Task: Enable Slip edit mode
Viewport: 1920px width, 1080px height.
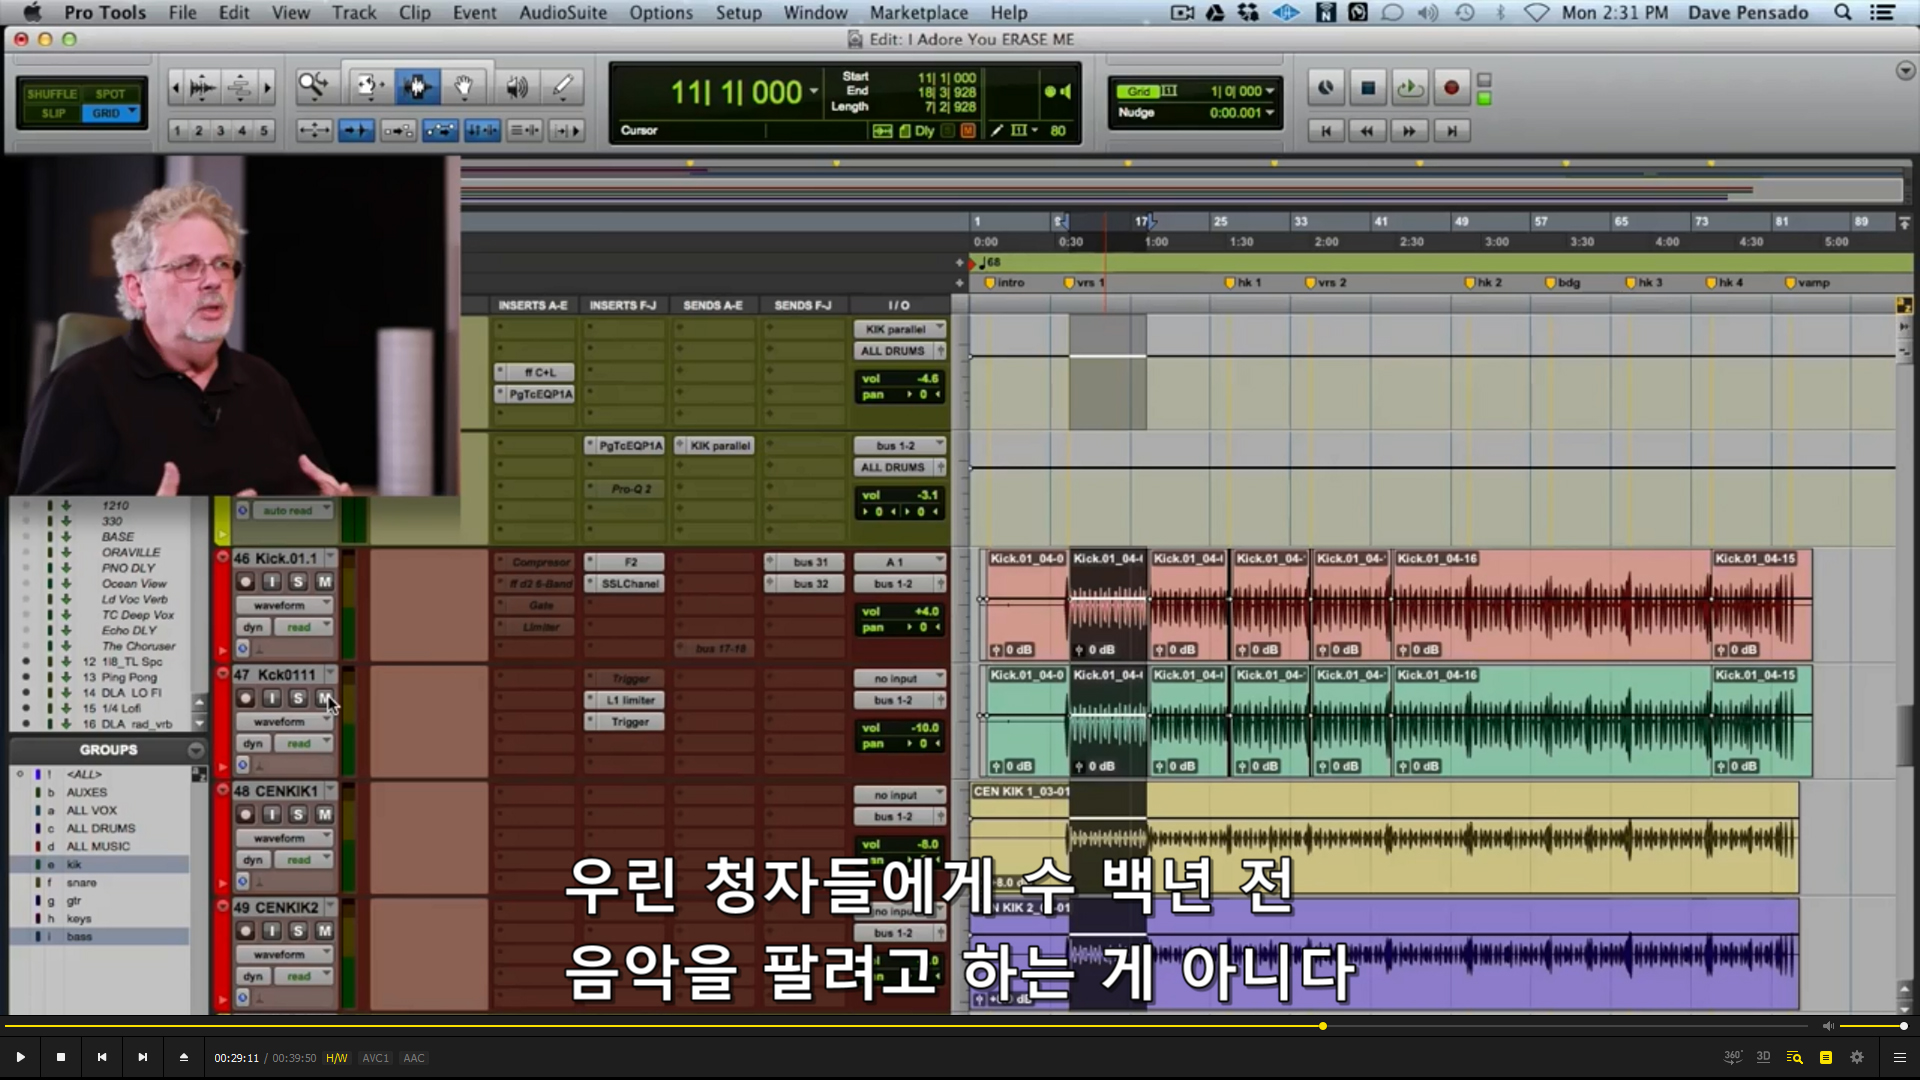Action: click(x=54, y=114)
